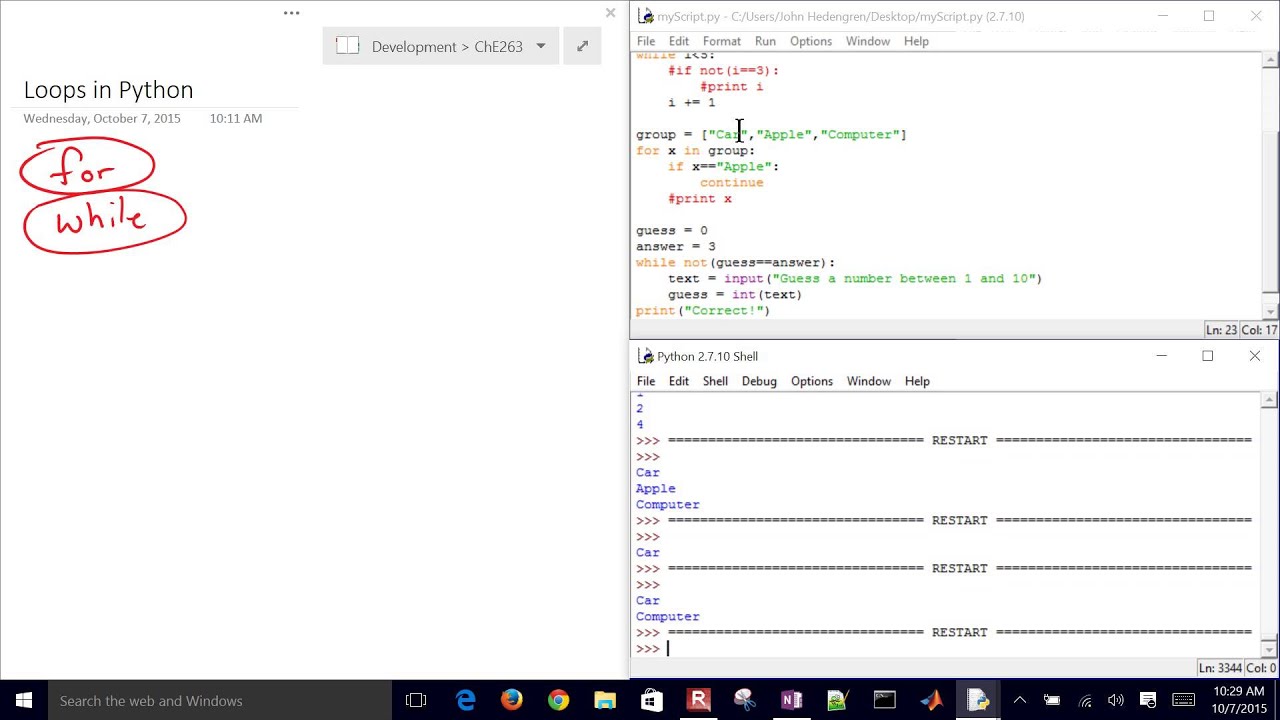Place cursor on the 'answer = 3' line
The width and height of the screenshot is (1280, 720).
pyautogui.click(x=676, y=246)
